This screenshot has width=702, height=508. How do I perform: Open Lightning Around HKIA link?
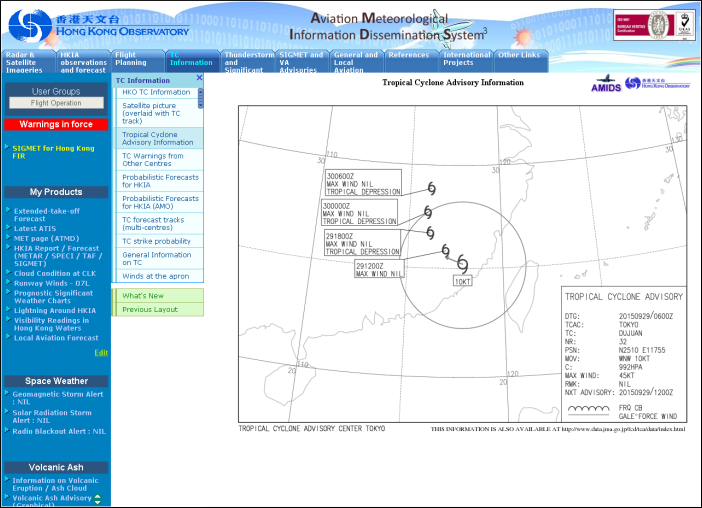click(x=55, y=311)
